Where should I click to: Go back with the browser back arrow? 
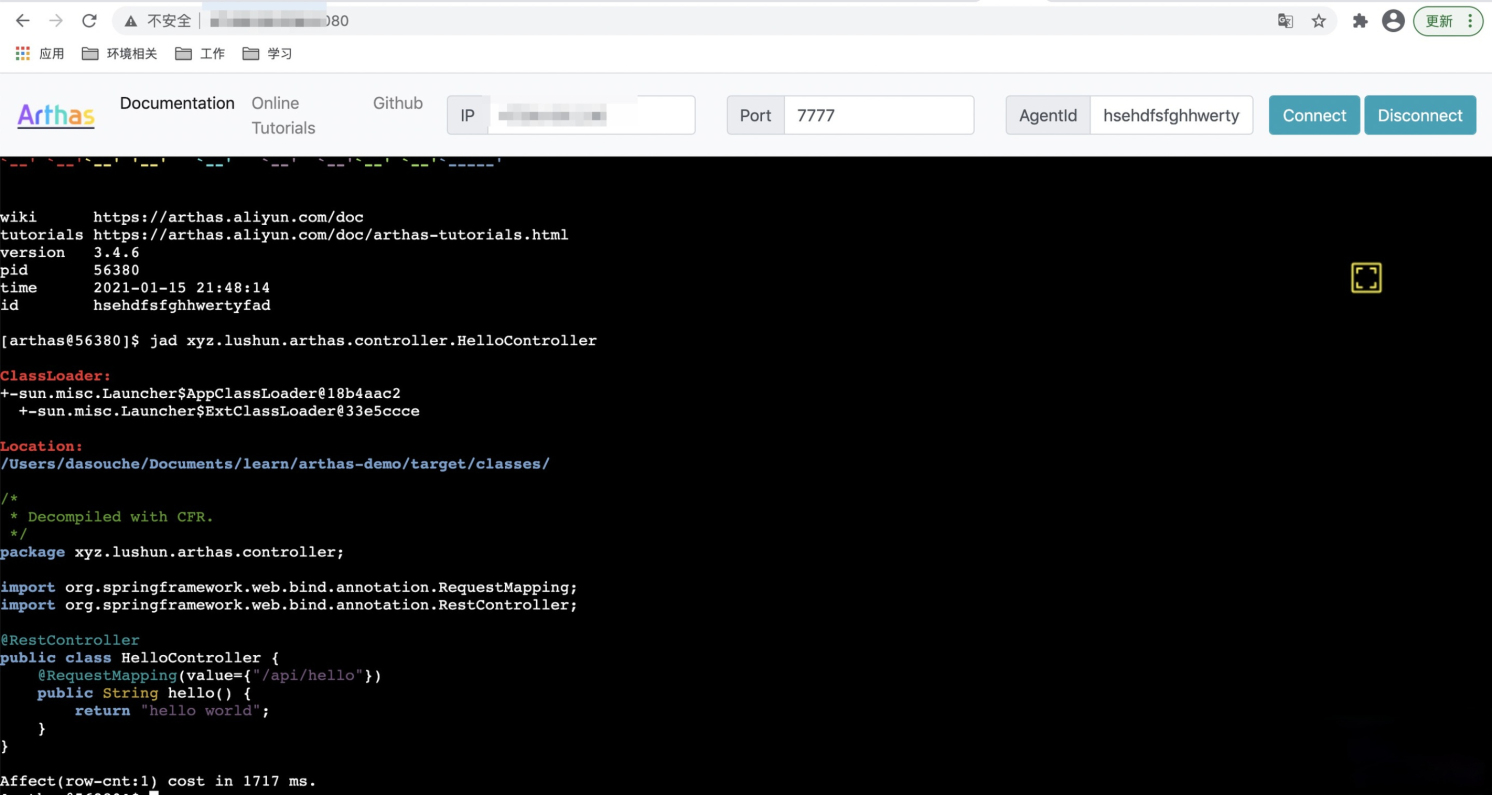tap(23, 21)
